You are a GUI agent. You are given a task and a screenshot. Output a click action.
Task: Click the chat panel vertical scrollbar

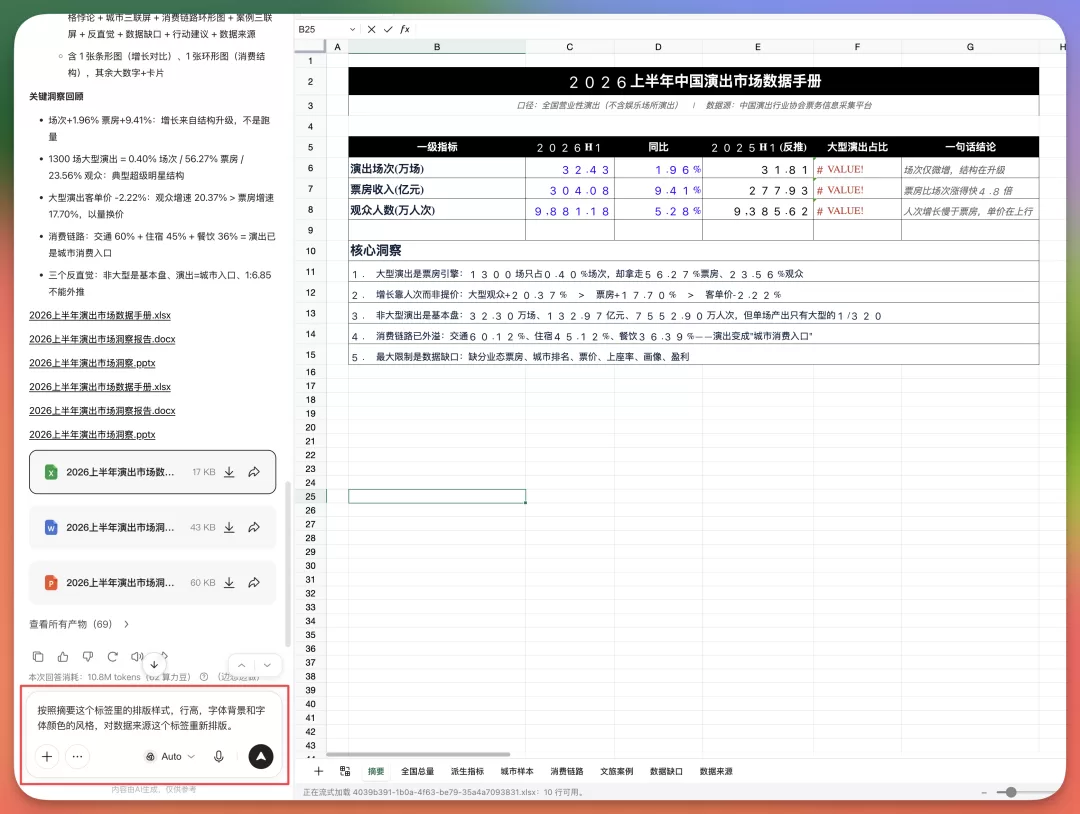288,563
